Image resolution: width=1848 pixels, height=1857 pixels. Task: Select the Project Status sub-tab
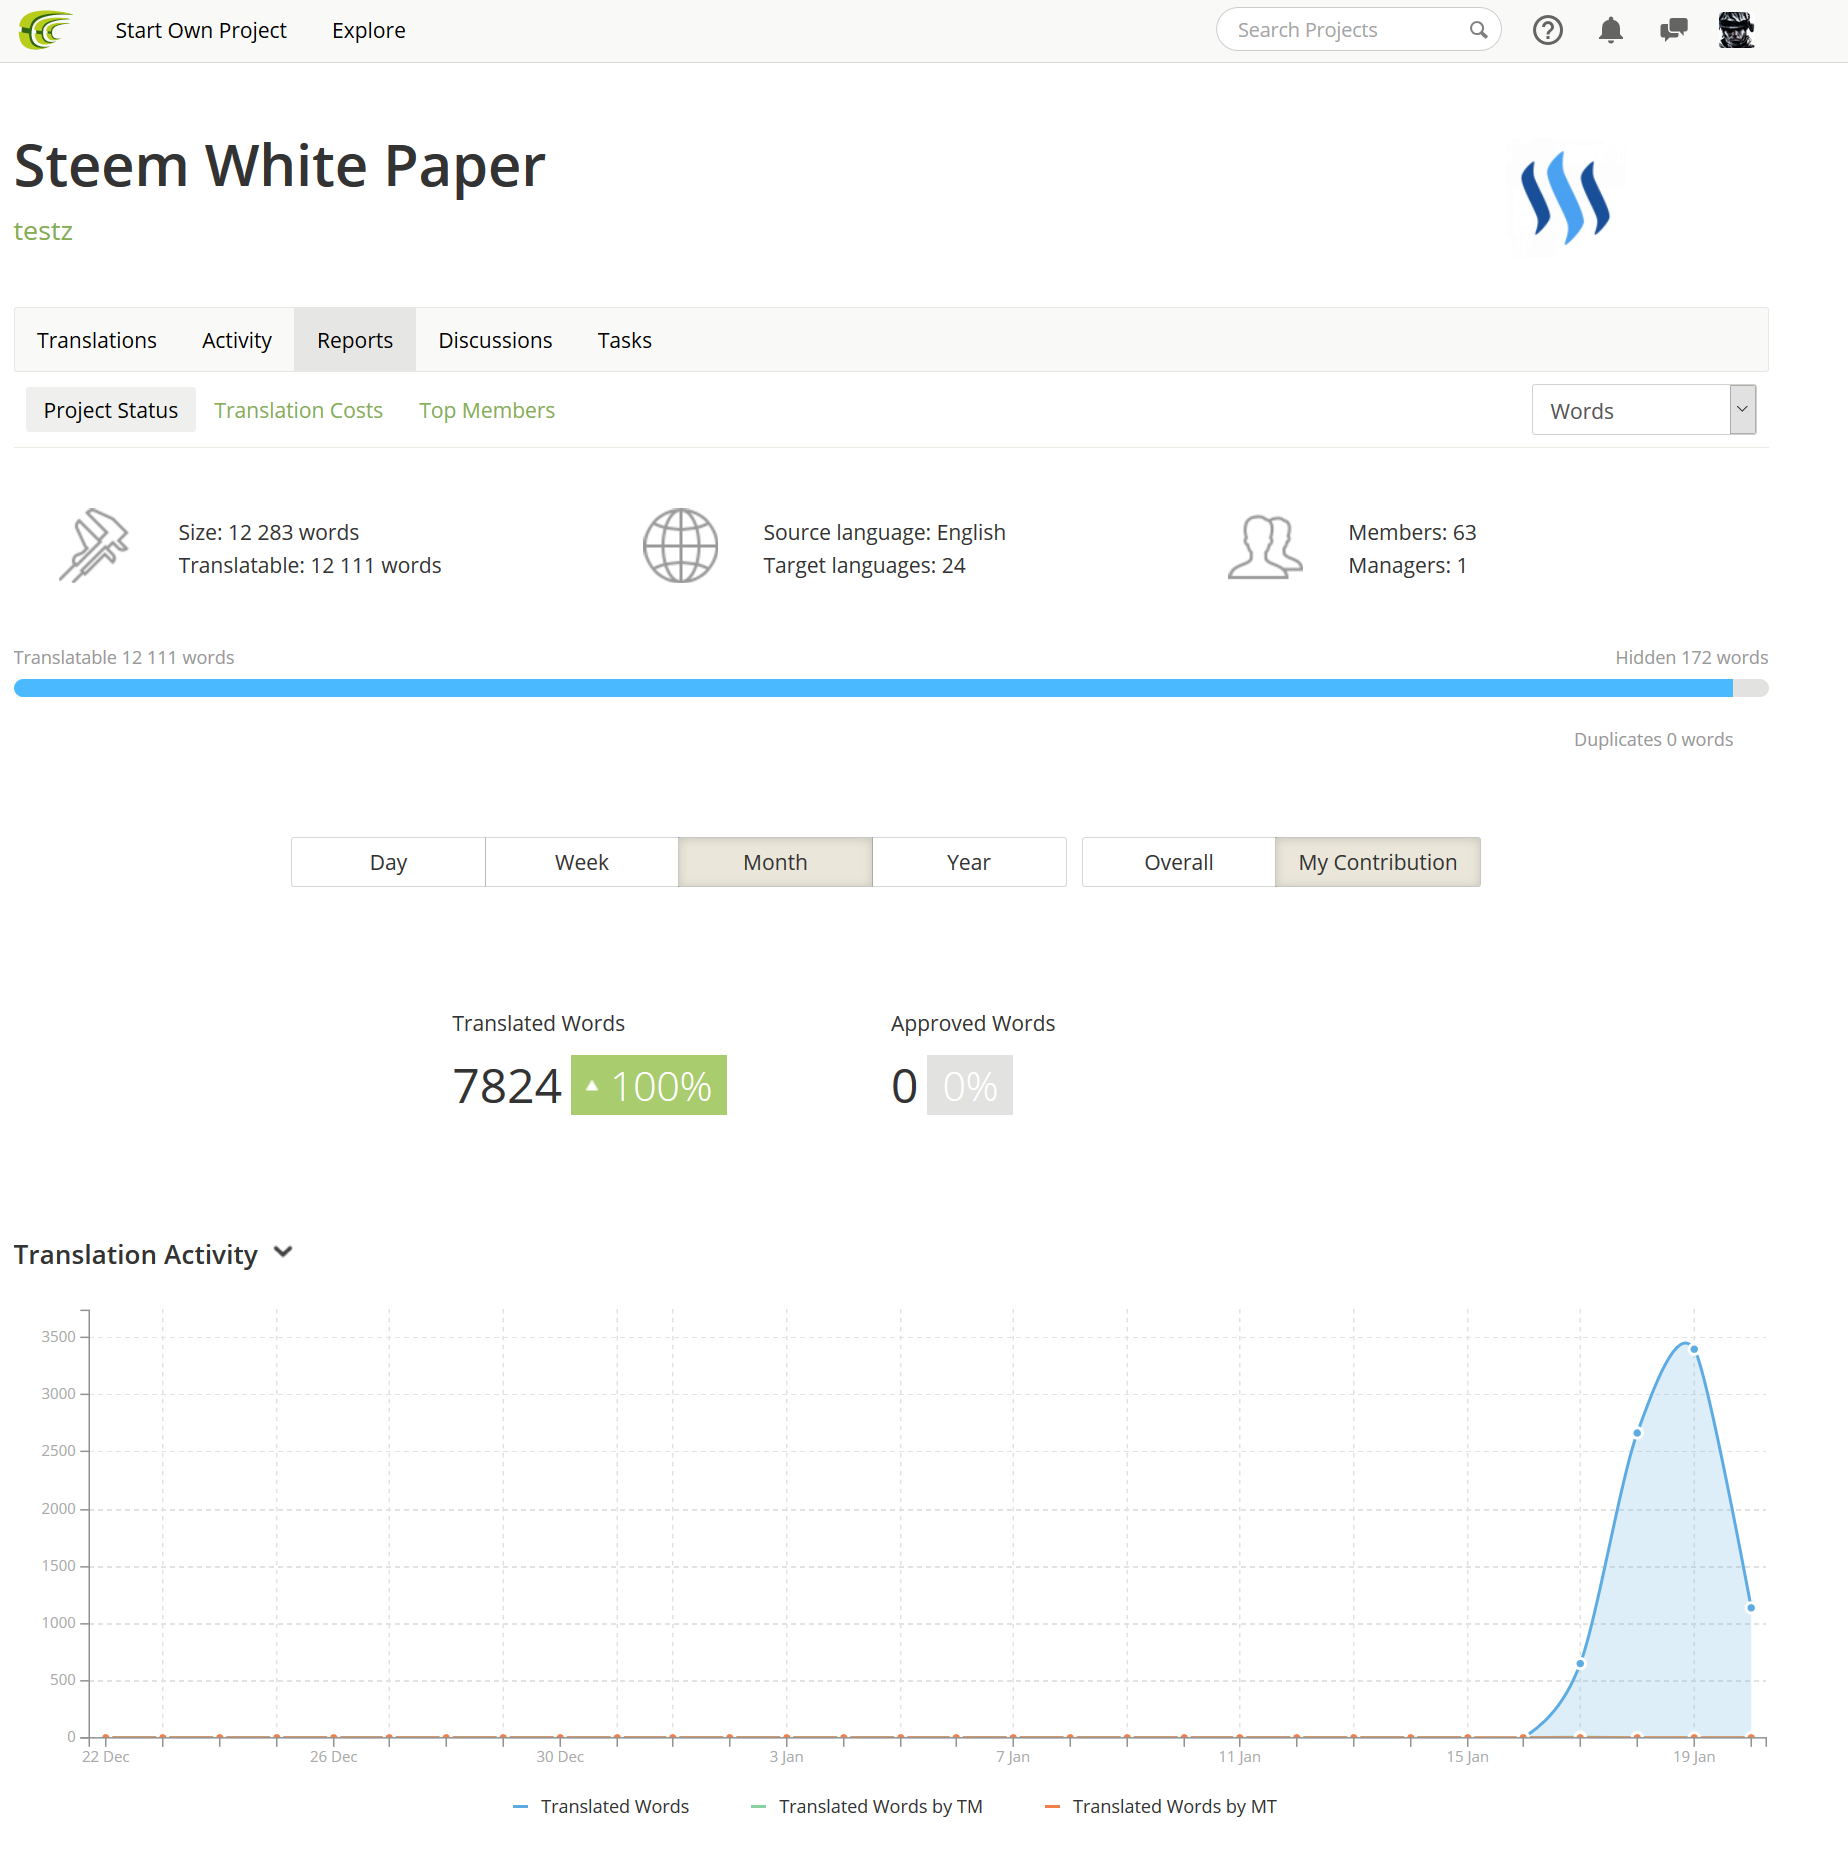click(111, 410)
